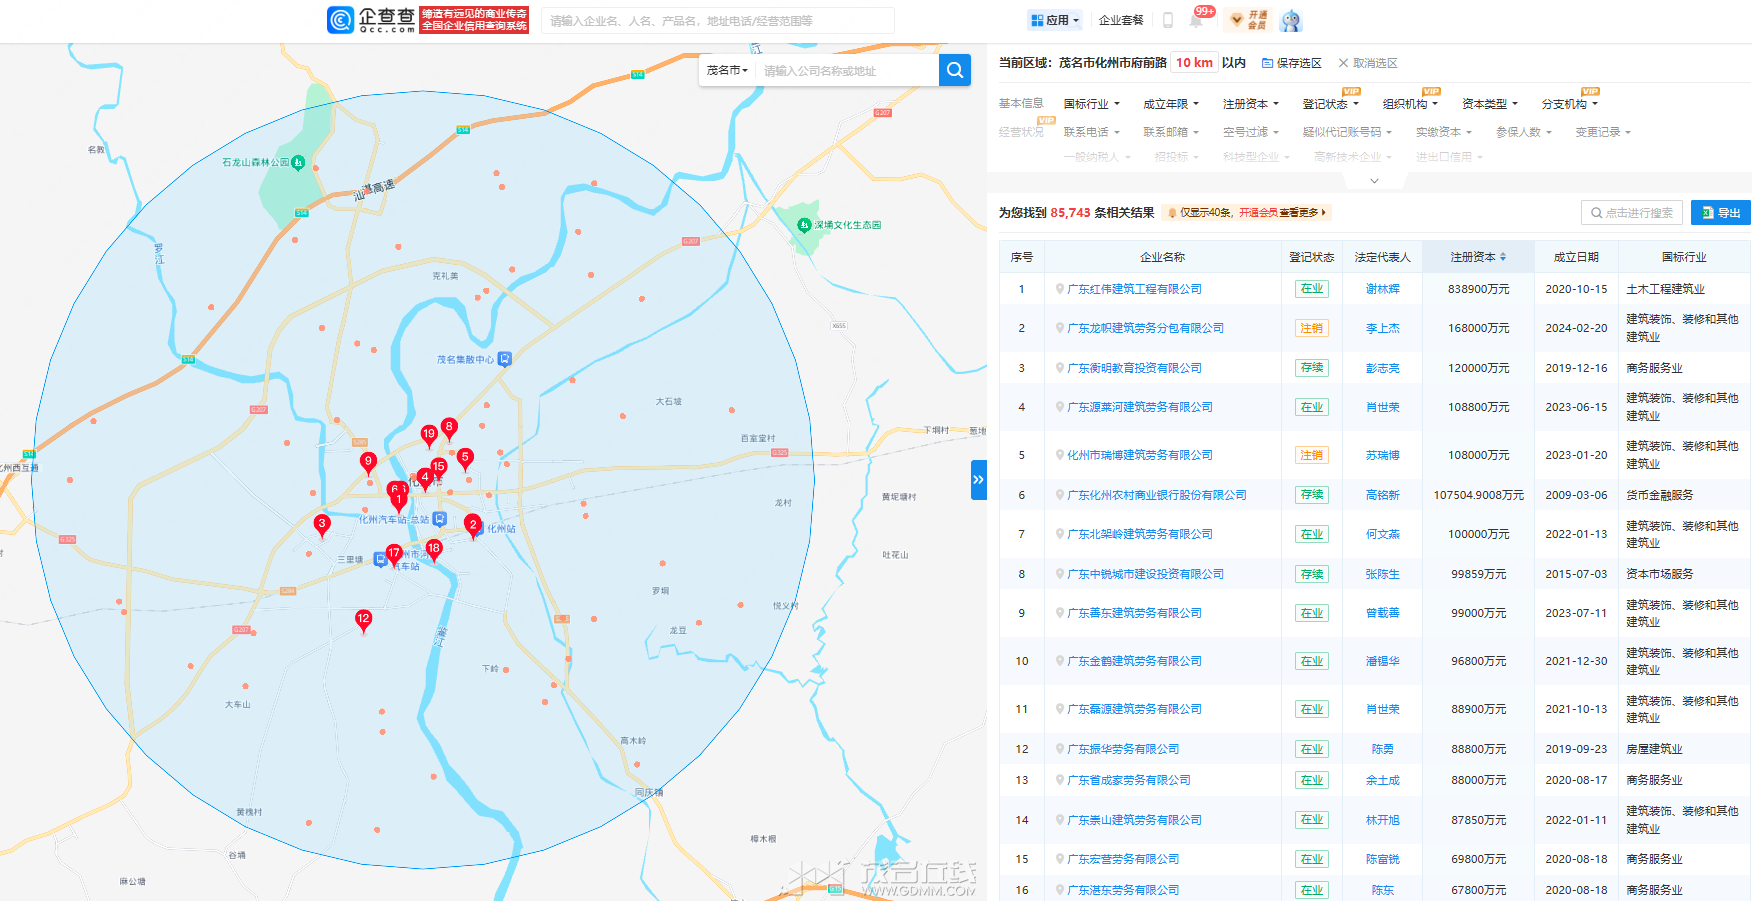Expand the 注册资本 filter dropdown

pos(1250,104)
